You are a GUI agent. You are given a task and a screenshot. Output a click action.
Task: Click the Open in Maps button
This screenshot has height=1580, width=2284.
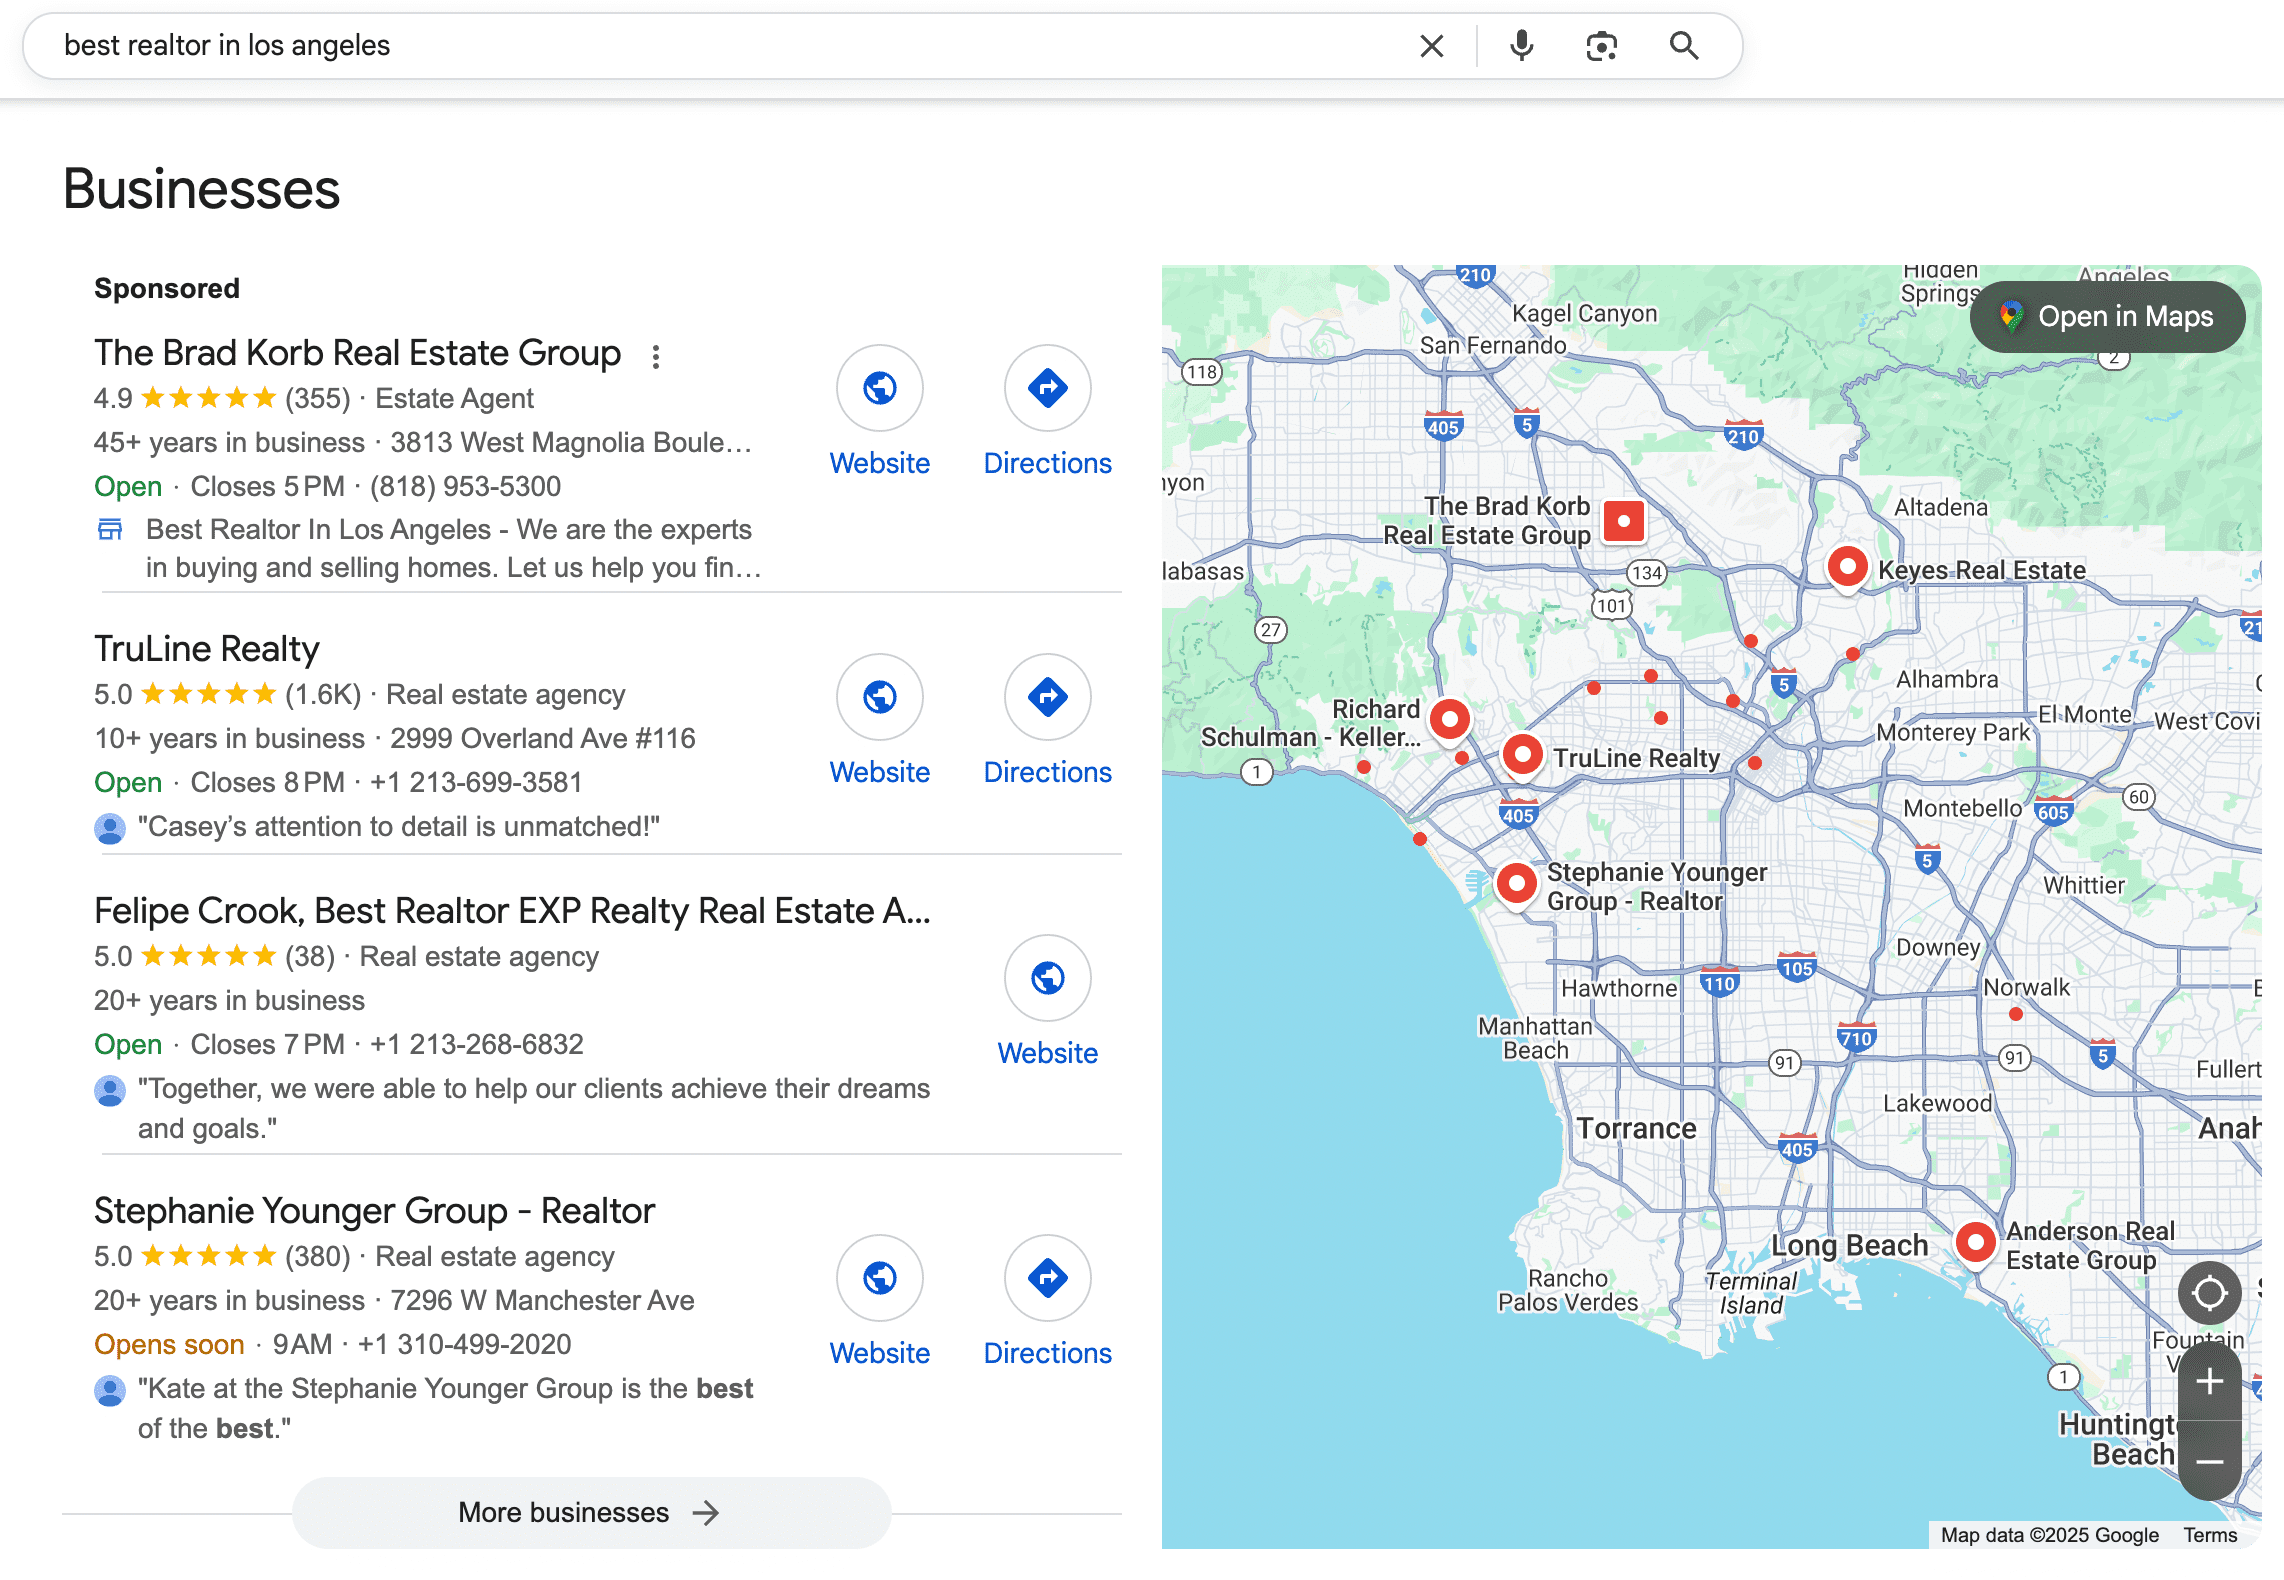tap(2108, 317)
